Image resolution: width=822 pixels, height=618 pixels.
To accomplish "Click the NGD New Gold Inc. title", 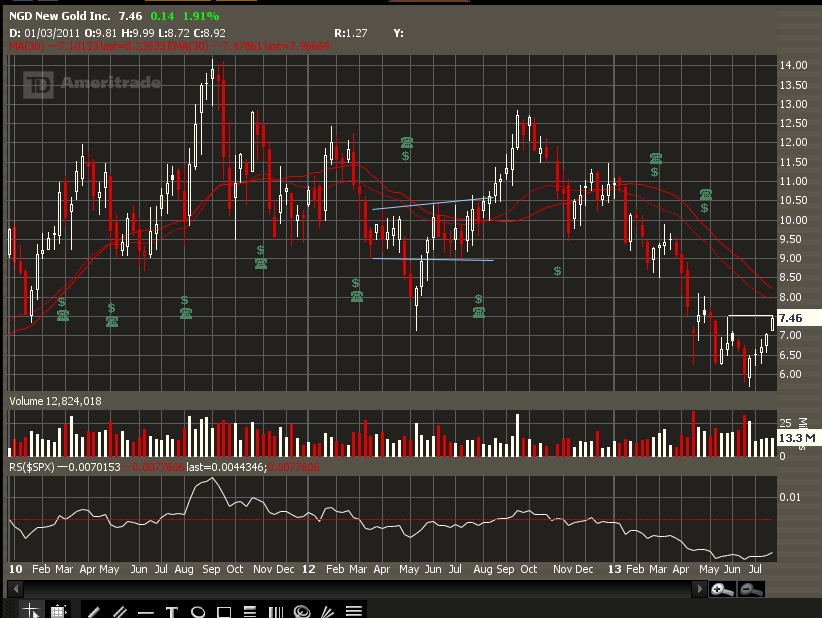I will [58, 17].
